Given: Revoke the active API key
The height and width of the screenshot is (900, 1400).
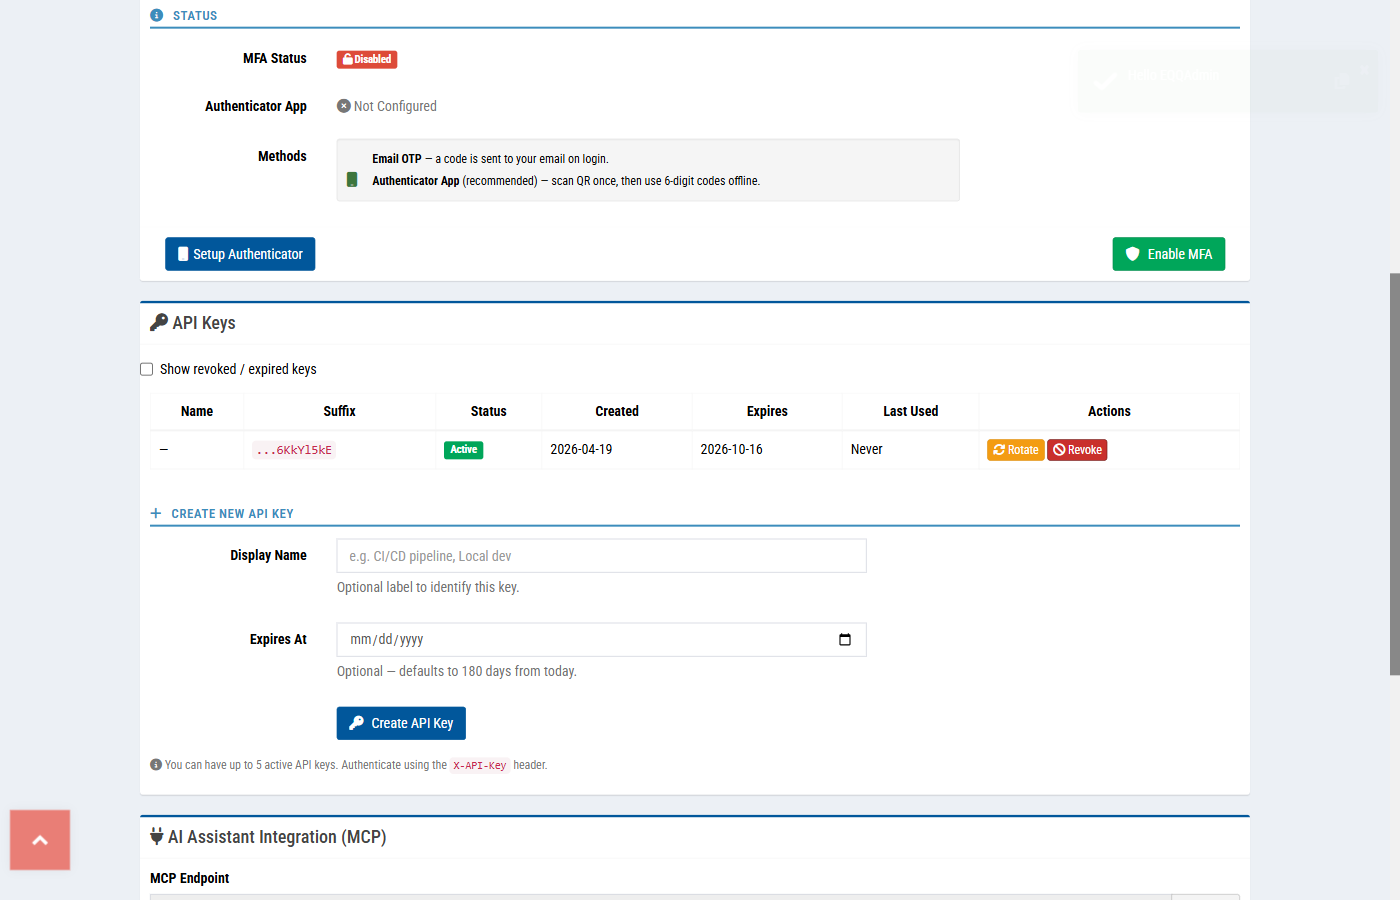Looking at the screenshot, I should pos(1077,450).
